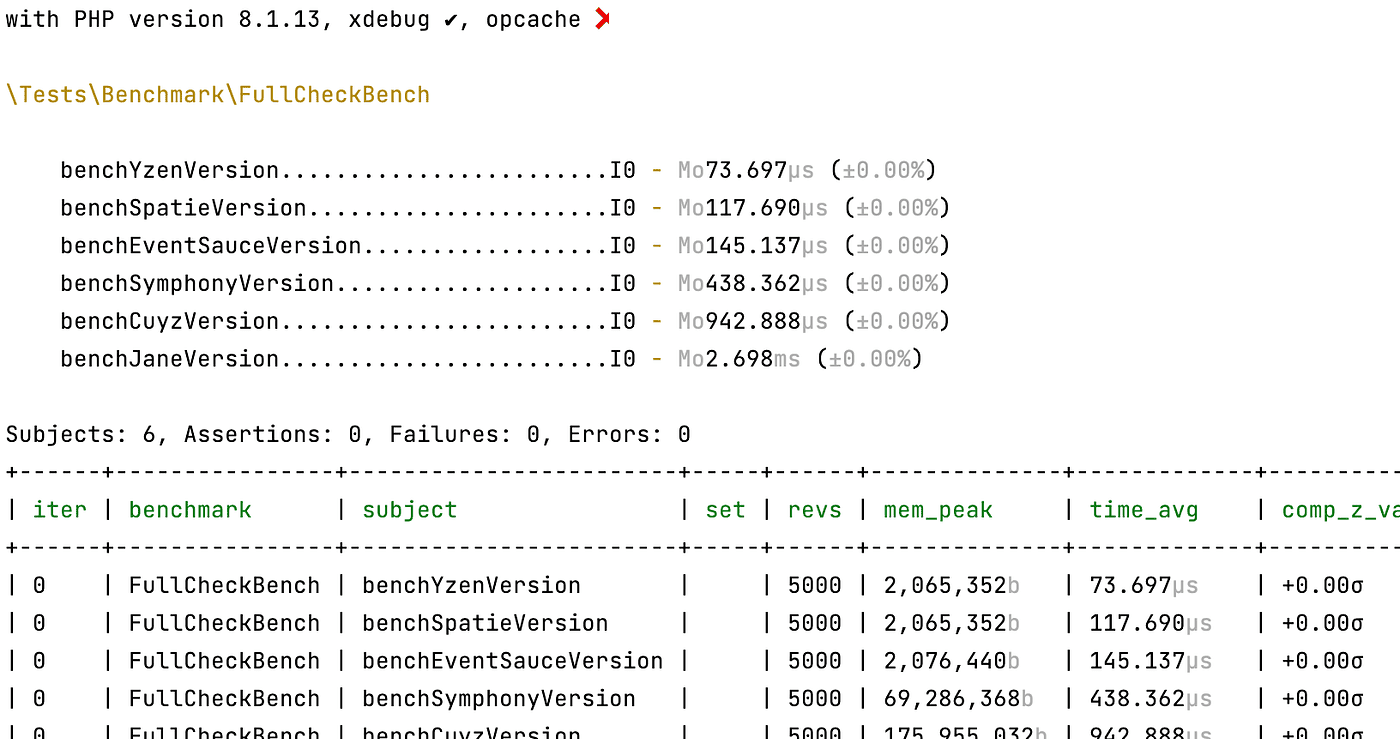
Task: Click the 2,076,440b mem_peak value
Action: pos(952,661)
